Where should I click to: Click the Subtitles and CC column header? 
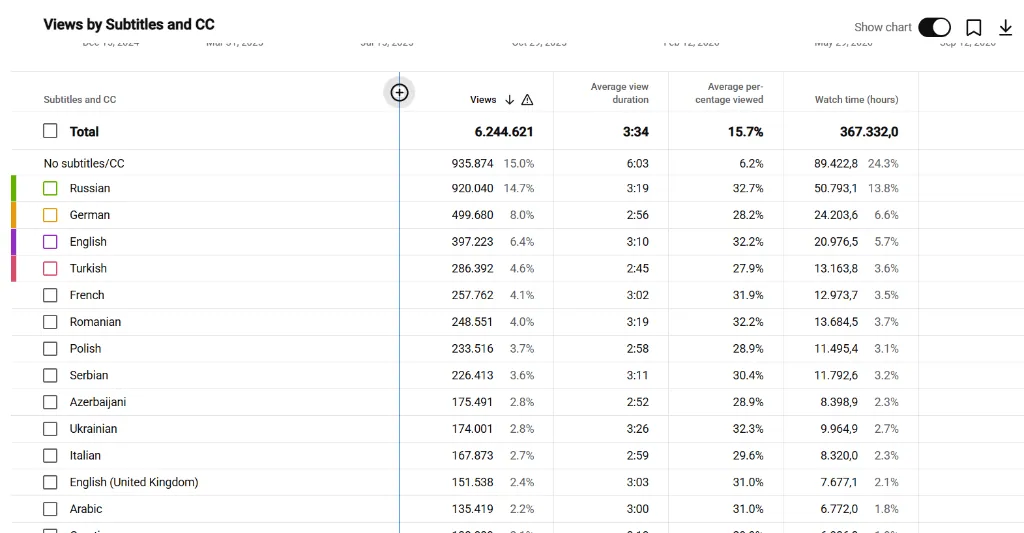[x=80, y=100]
